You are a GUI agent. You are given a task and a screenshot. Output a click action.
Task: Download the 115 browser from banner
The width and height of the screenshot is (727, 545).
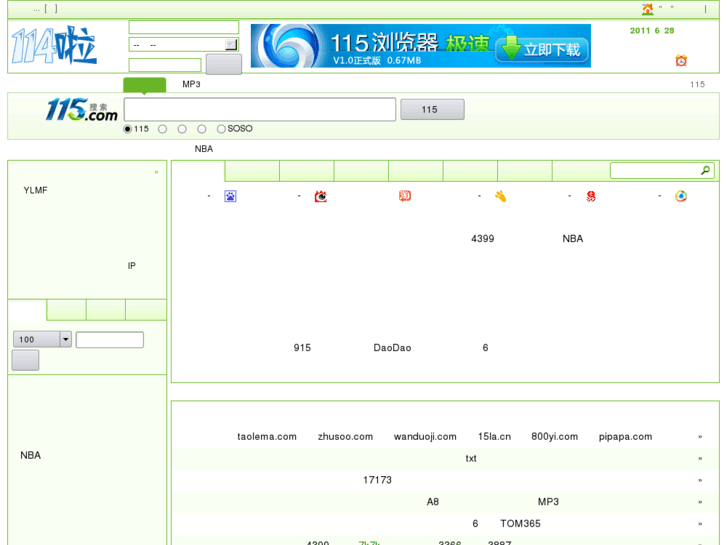(x=543, y=48)
